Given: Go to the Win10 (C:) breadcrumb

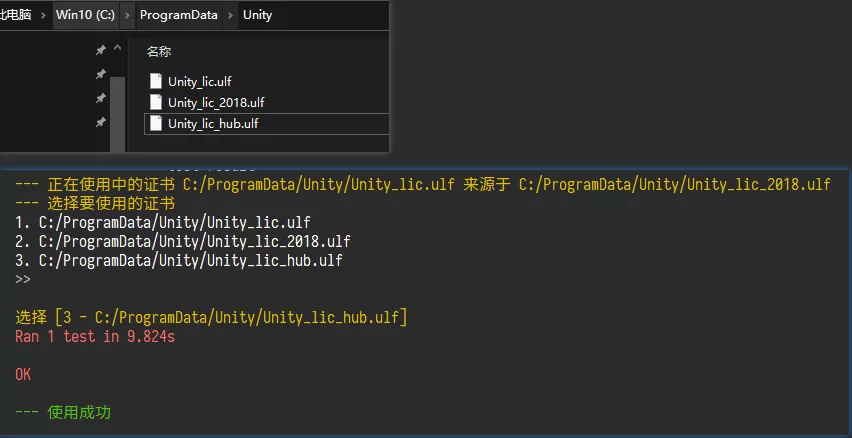Looking at the screenshot, I should [x=85, y=15].
